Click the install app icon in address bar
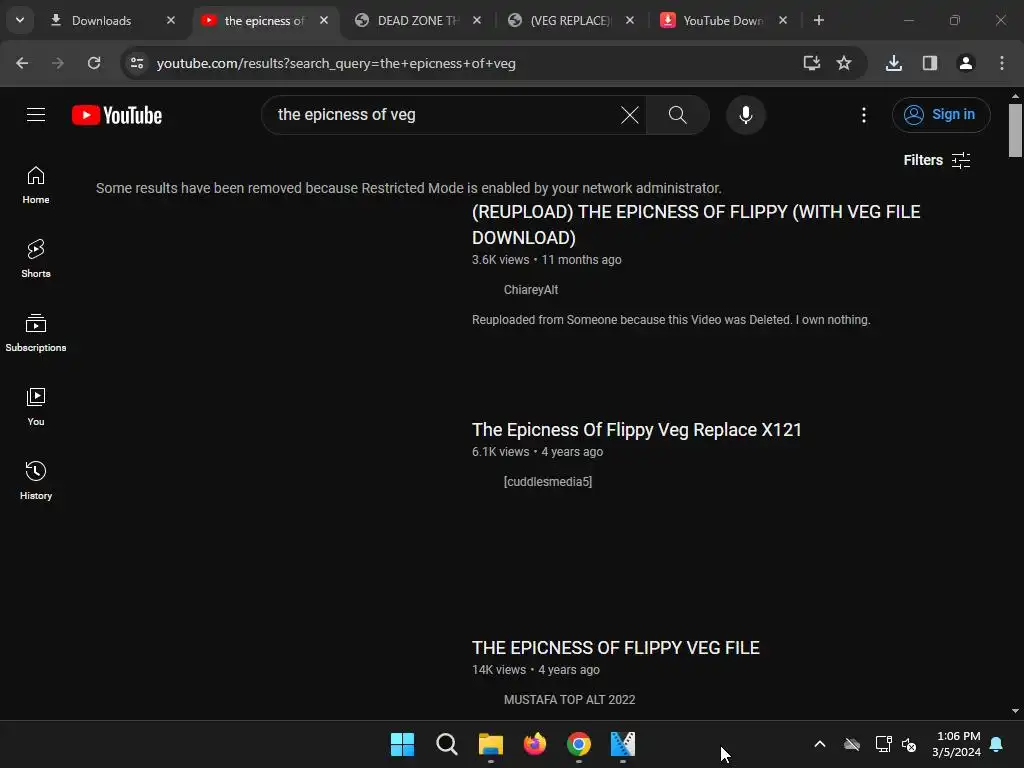Screen dimensions: 1024x768 [812, 63]
